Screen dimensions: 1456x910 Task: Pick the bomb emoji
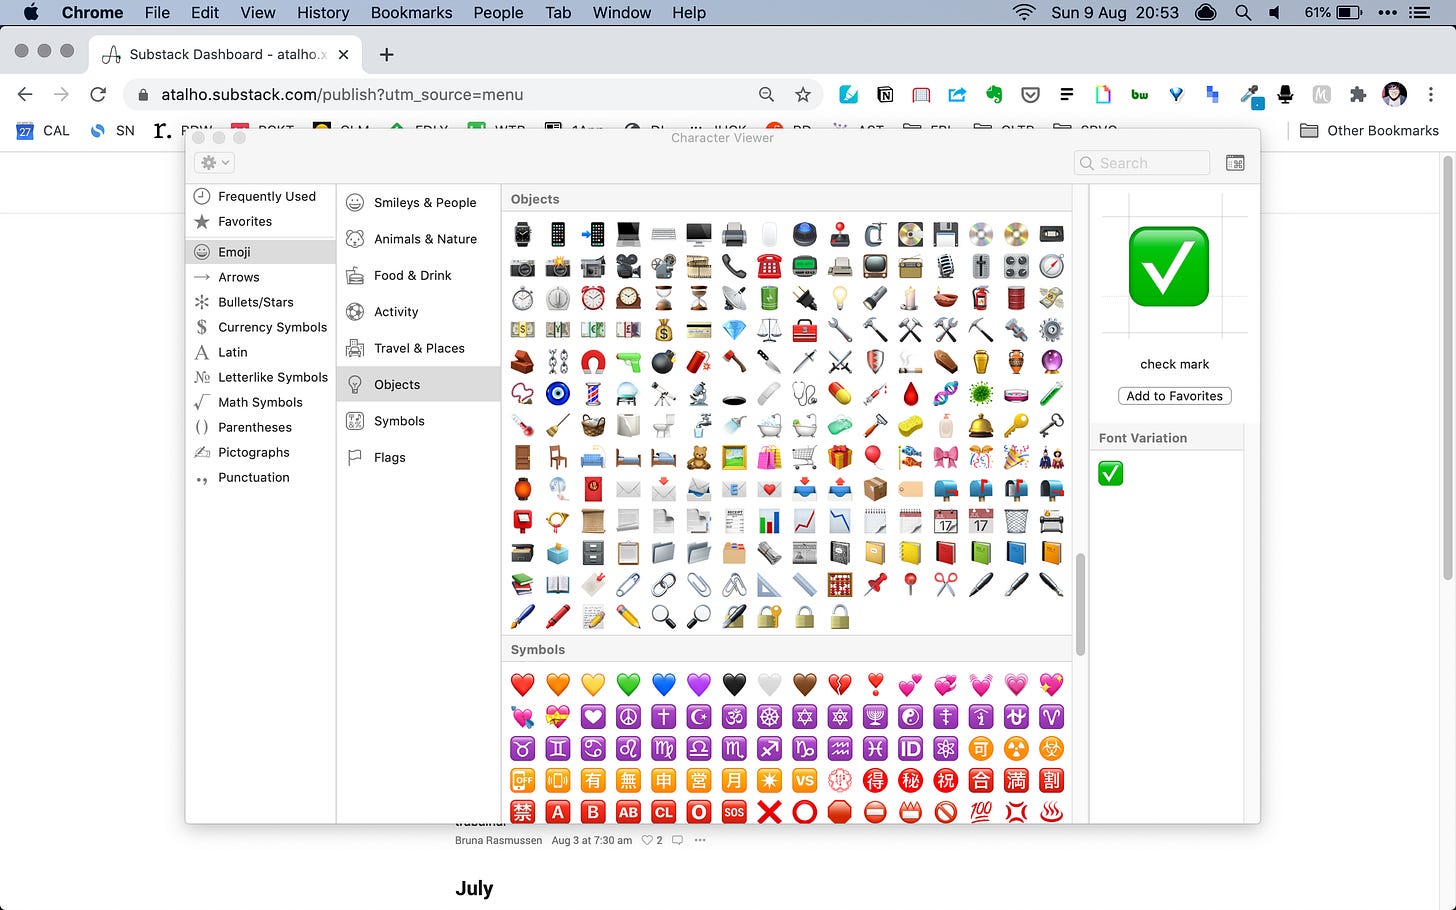point(664,361)
